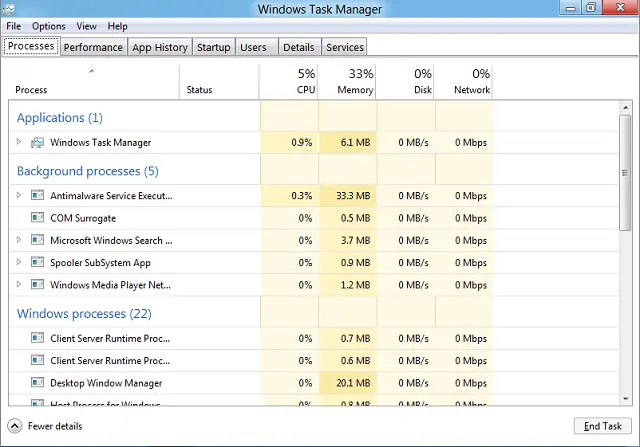Switch to the App History tab
Image resolution: width=640 pixels, height=447 pixels.
pos(160,47)
